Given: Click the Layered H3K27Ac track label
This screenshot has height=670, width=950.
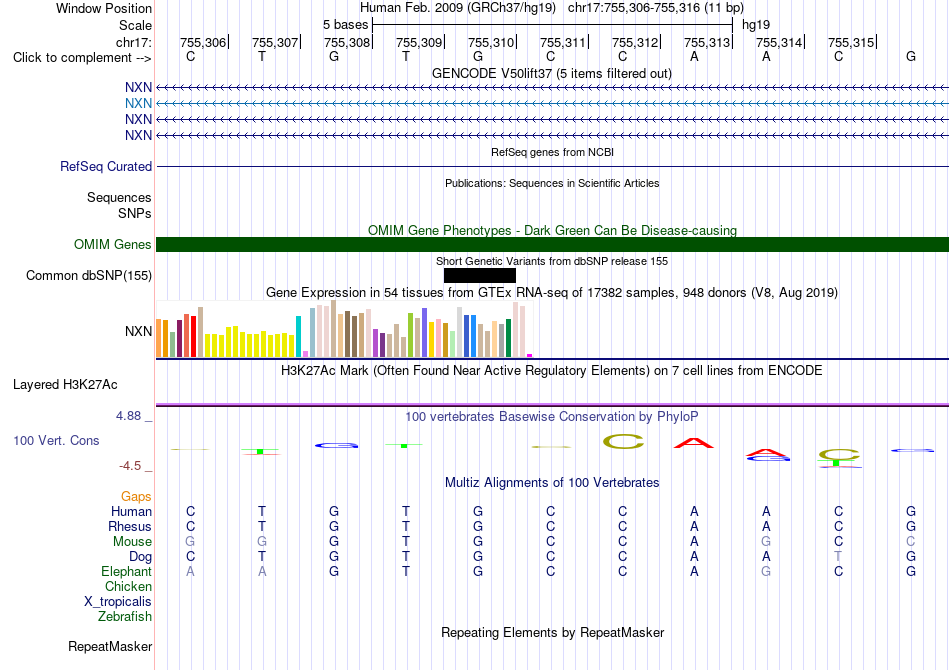Looking at the screenshot, I should [65, 385].
